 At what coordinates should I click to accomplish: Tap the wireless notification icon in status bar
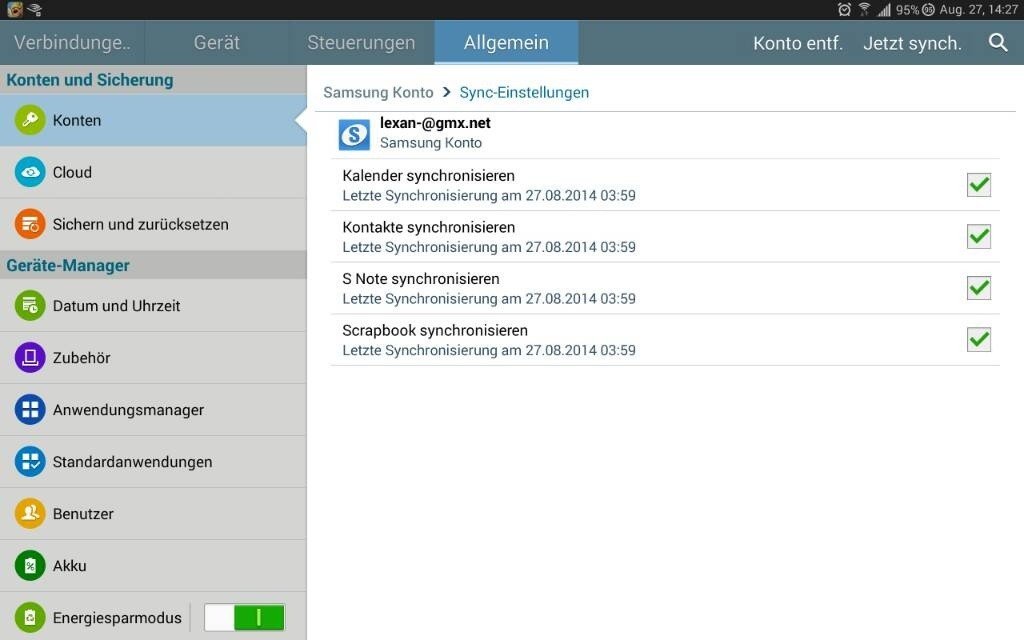[x=35, y=9]
